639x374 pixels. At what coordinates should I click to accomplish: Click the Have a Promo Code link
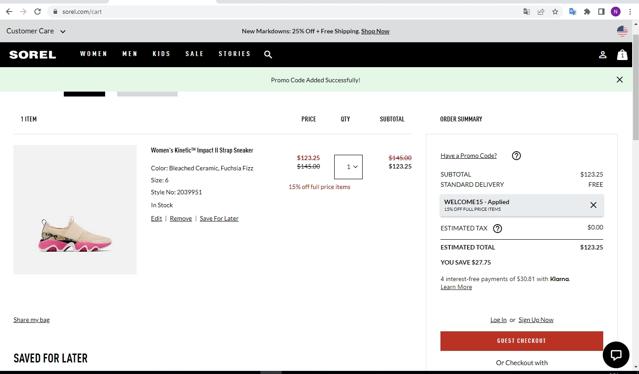[468, 156]
